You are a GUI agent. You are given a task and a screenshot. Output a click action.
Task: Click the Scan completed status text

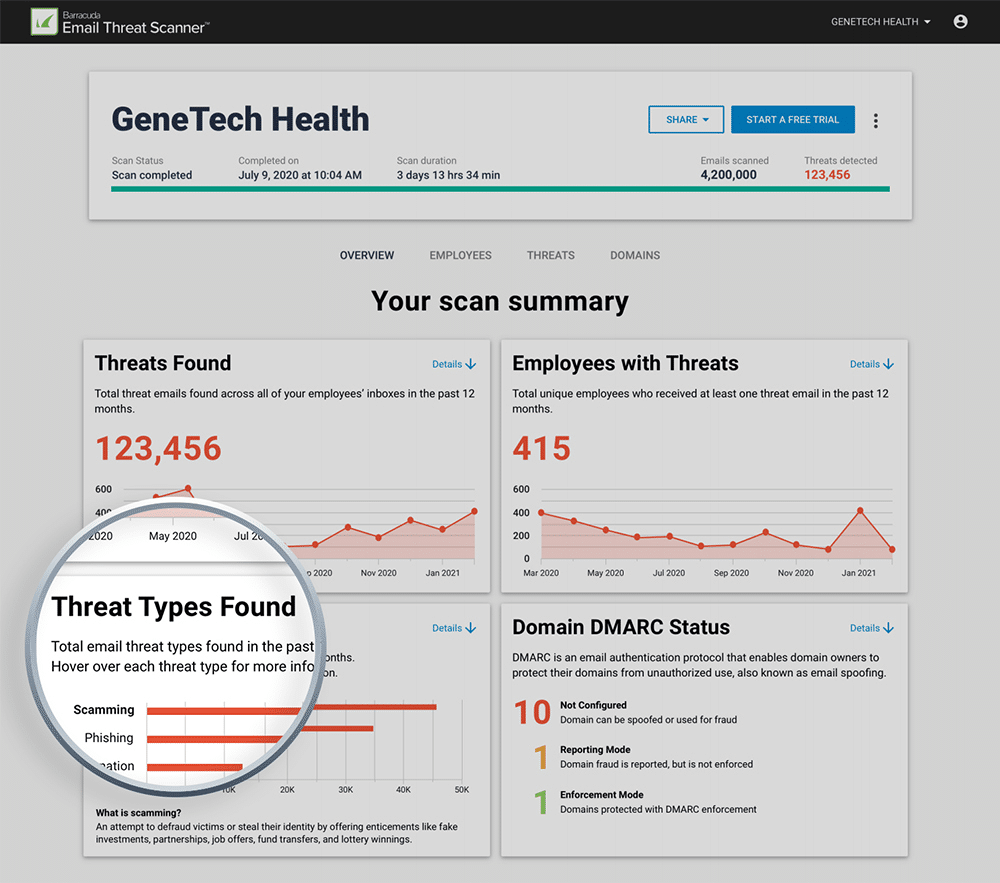coord(152,175)
